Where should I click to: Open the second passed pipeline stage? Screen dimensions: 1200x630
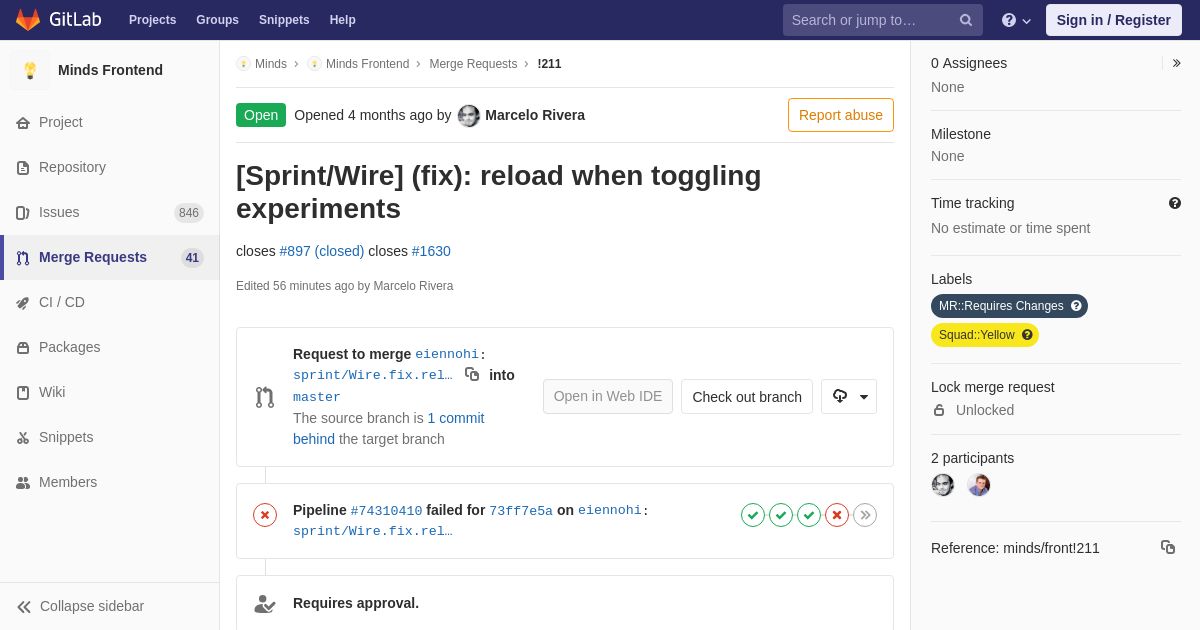(781, 515)
